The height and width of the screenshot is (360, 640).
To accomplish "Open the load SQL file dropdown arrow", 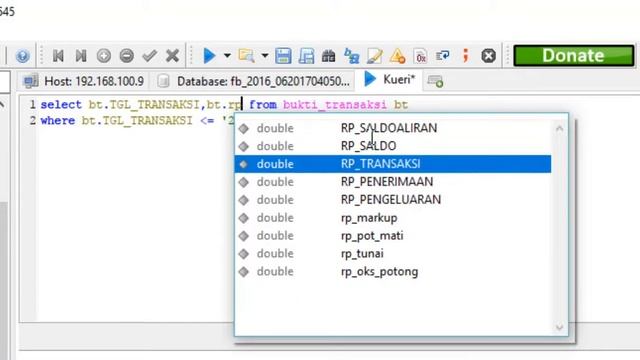I will tap(265, 56).
